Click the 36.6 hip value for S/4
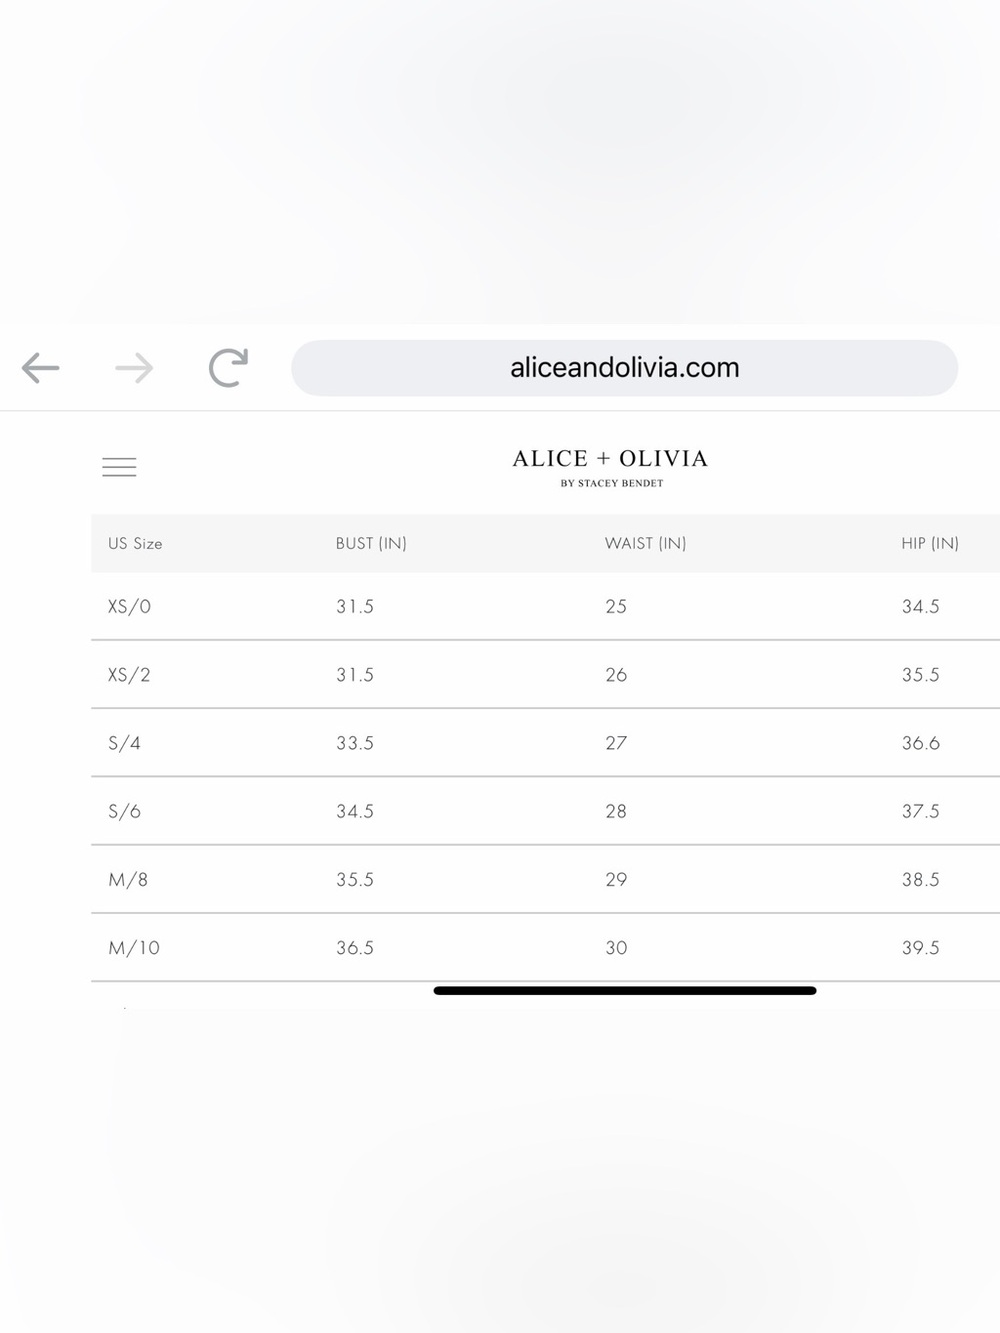 coord(921,743)
